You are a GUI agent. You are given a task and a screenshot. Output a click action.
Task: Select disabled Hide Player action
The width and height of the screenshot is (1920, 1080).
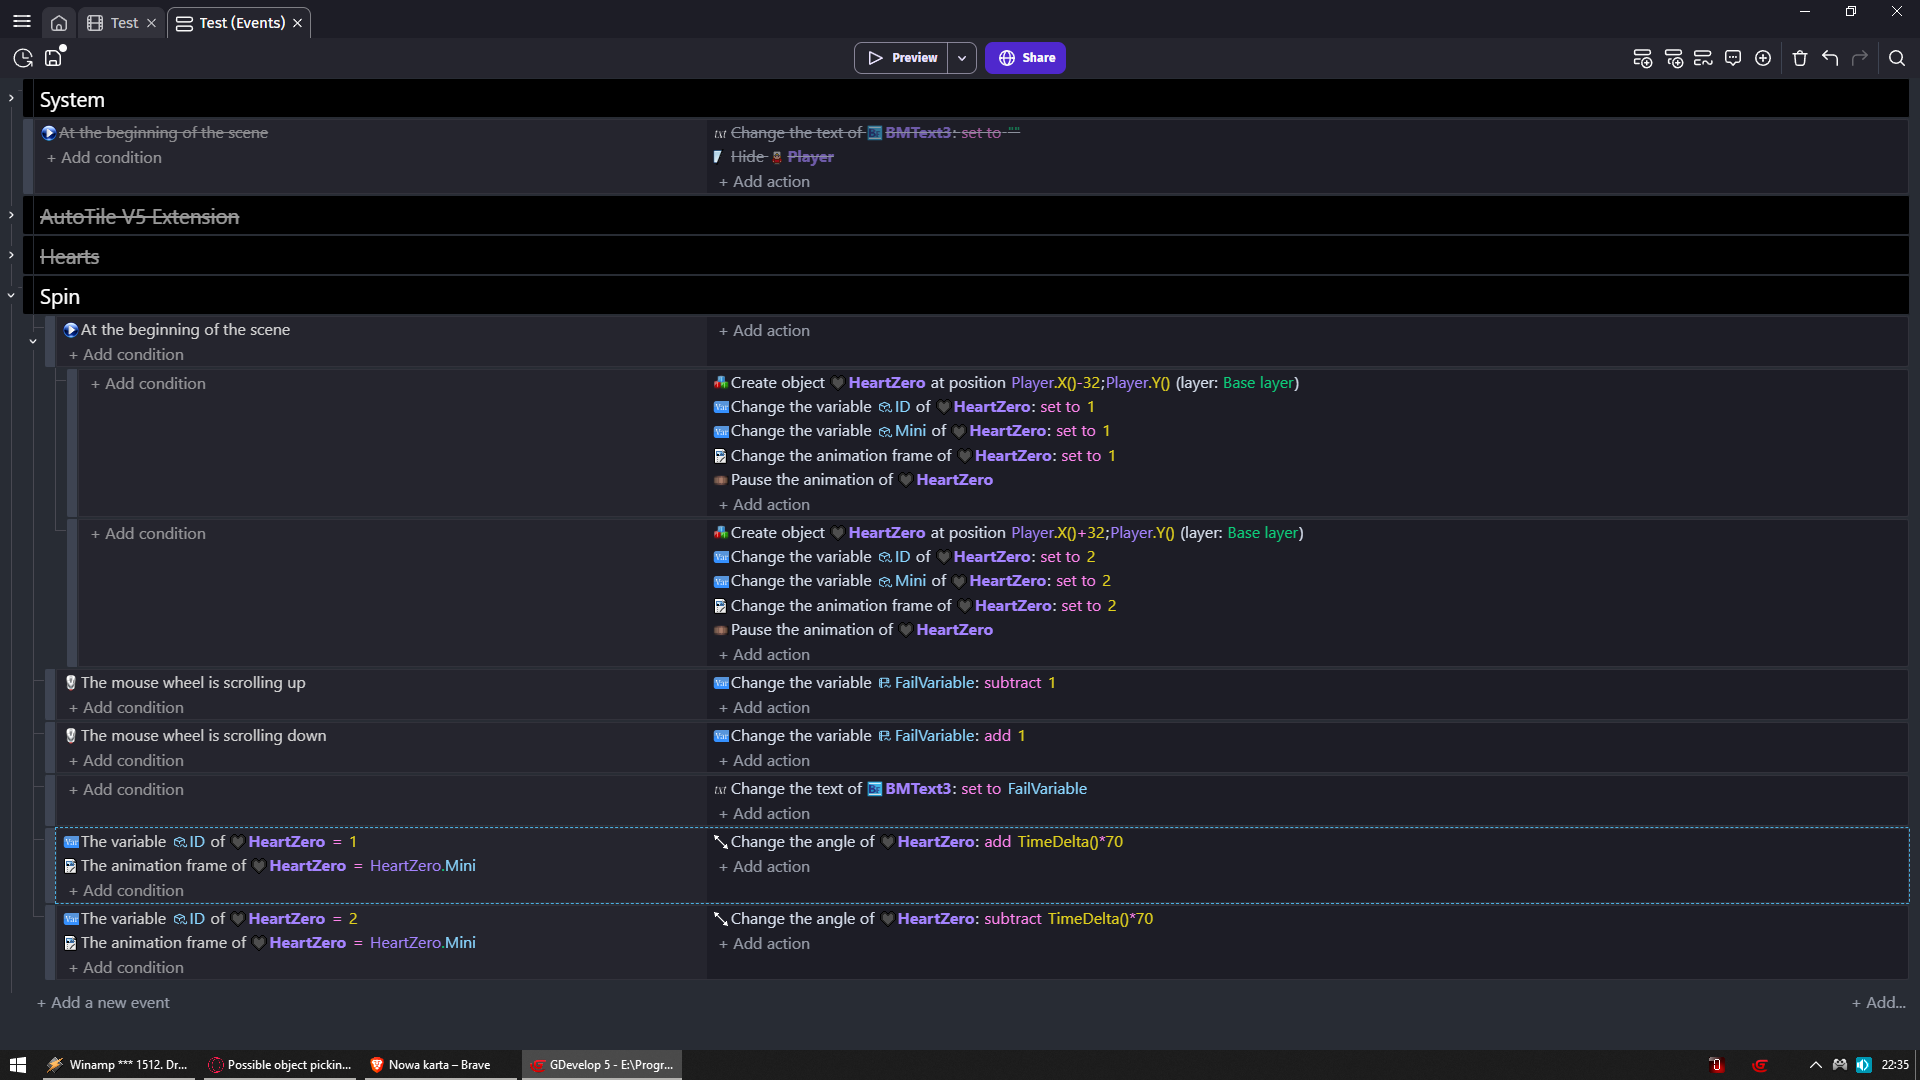coord(773,157)
